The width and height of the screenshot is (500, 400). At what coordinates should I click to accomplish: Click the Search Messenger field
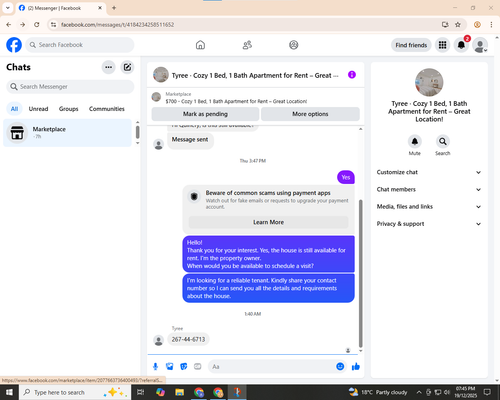70,87
